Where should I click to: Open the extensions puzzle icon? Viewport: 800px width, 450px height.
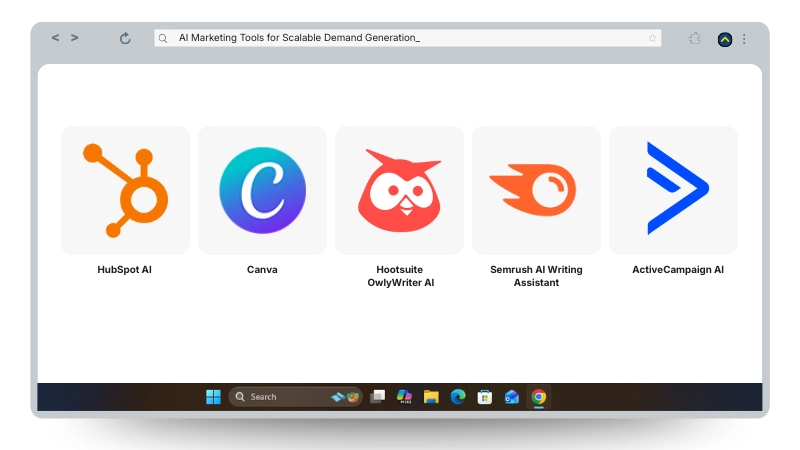coord(694,38)
